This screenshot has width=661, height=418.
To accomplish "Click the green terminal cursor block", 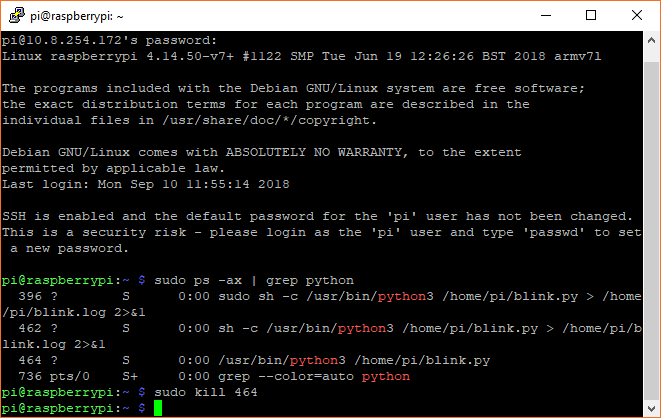I will click(x=158, y=408).
